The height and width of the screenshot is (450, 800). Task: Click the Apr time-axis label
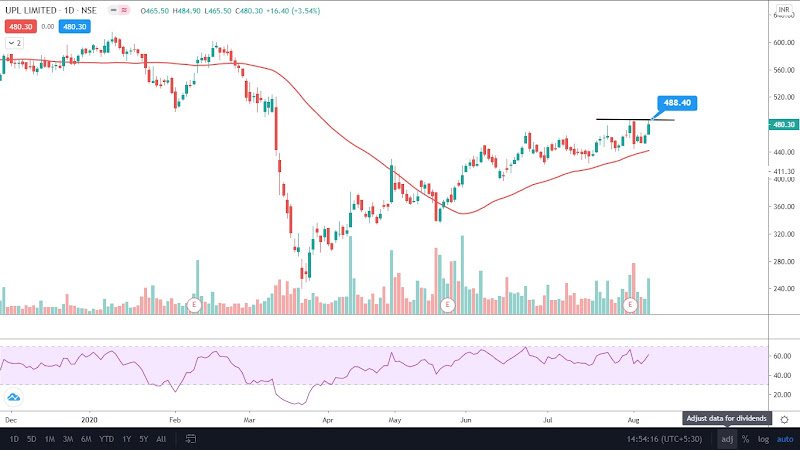click(328, 420)
